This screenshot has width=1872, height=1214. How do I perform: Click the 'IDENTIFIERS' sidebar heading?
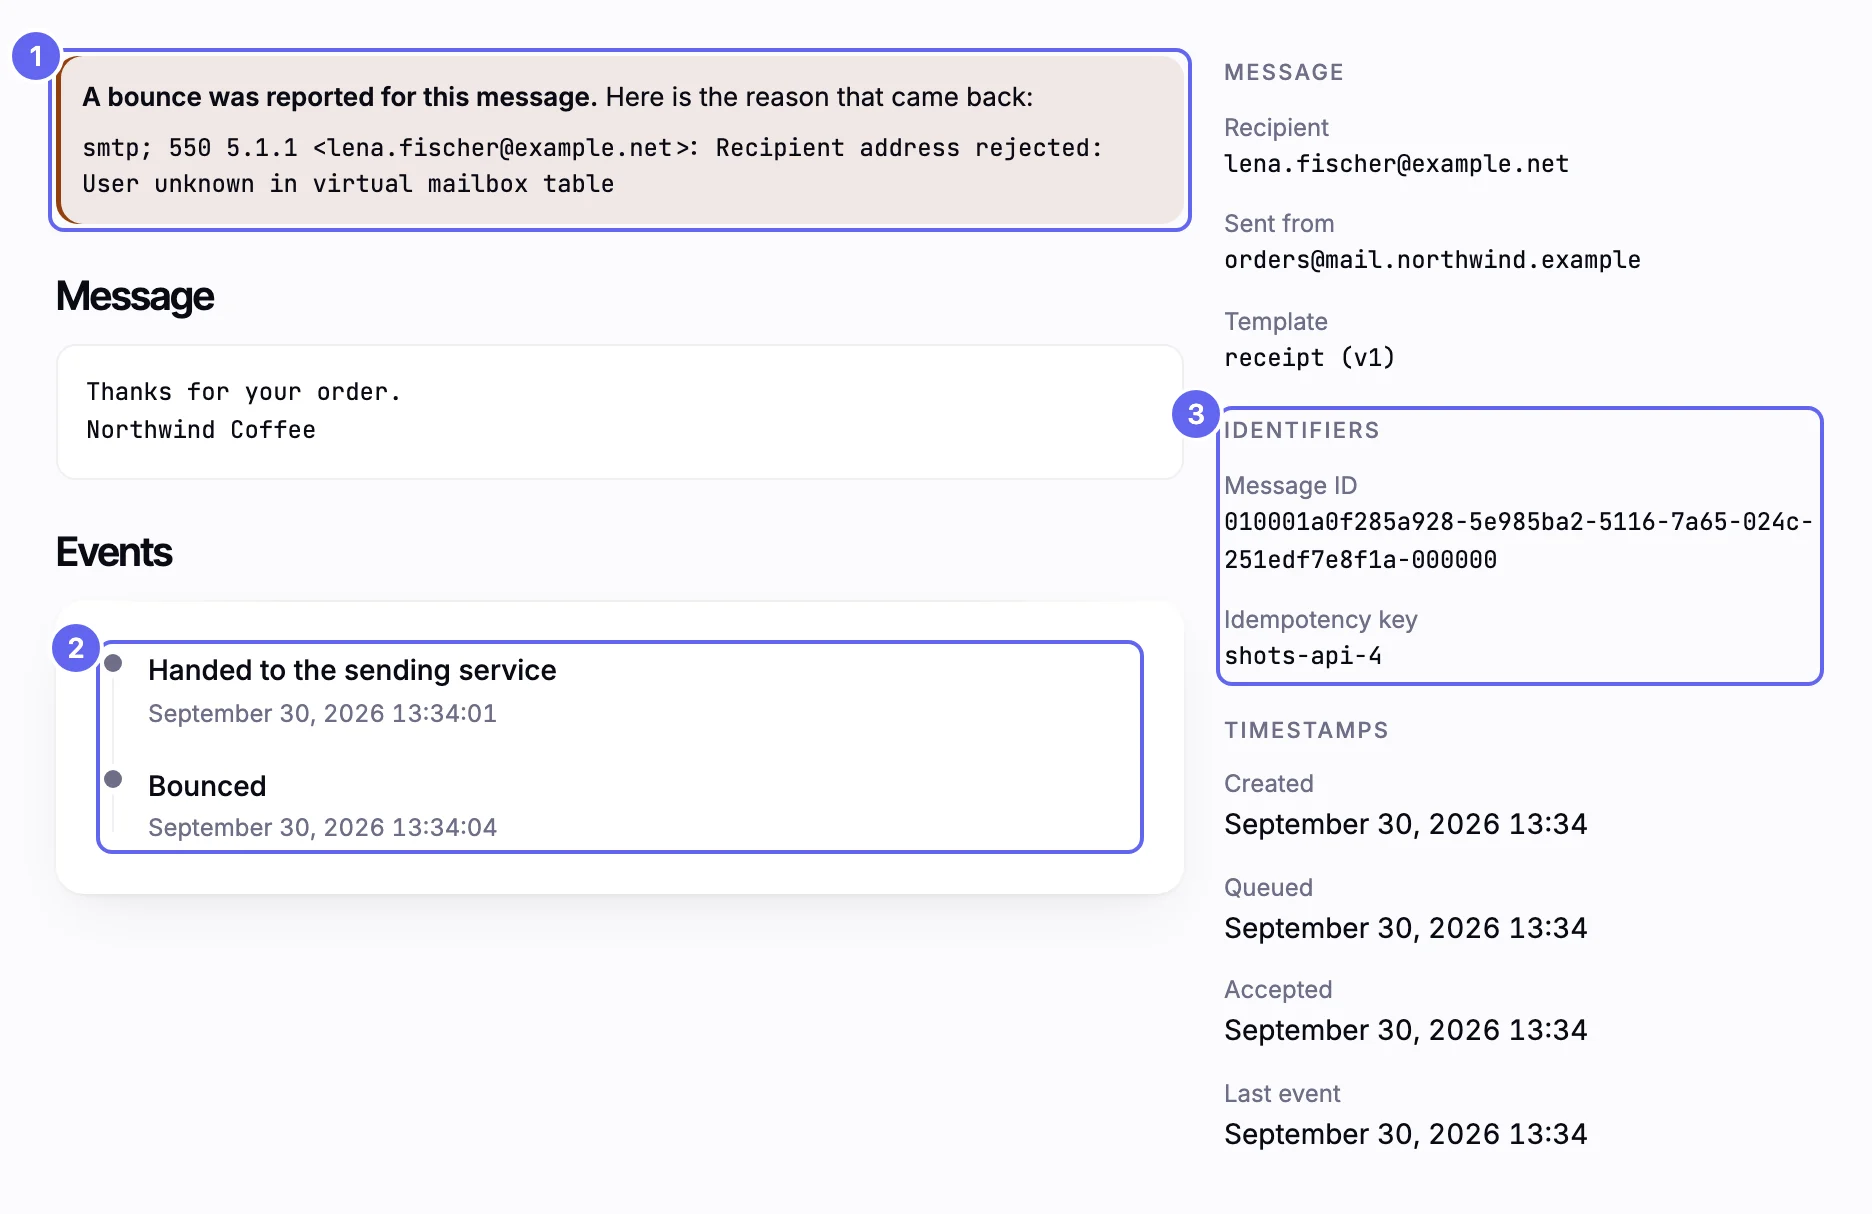click(x=1302, y=430)
